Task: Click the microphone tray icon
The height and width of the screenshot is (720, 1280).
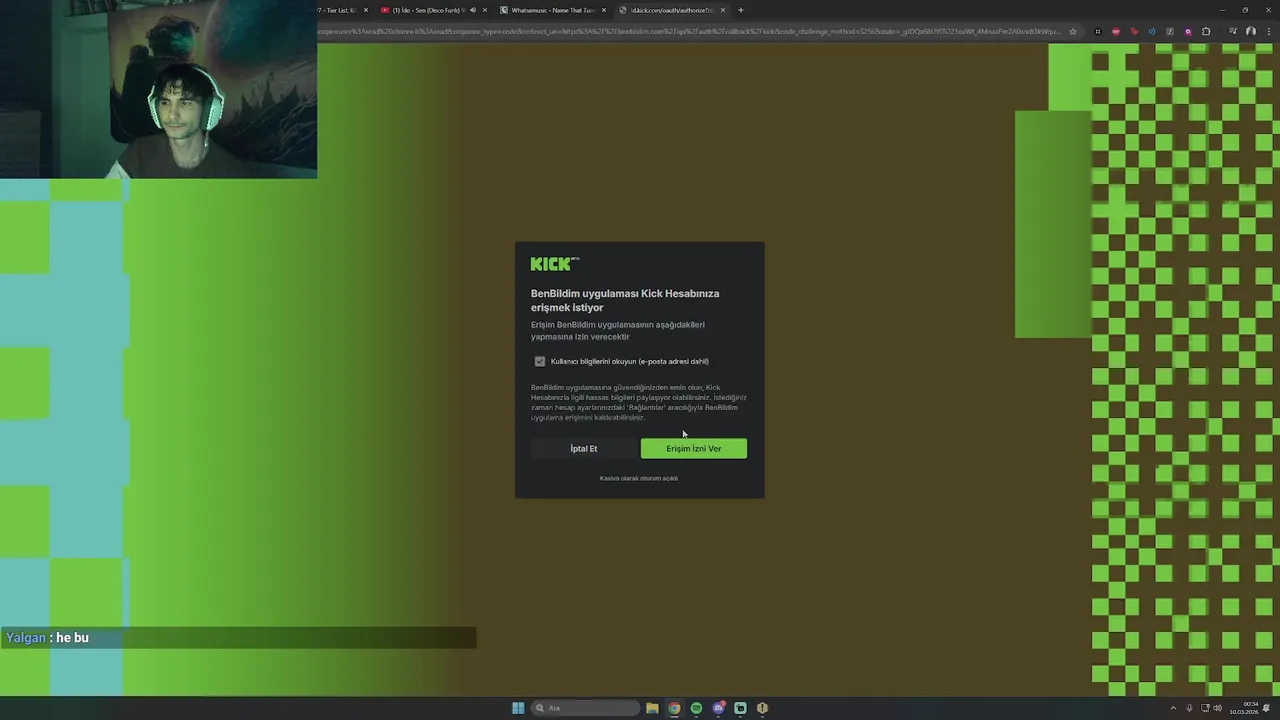Action: pyautogui.click(x=1189, y=708)
